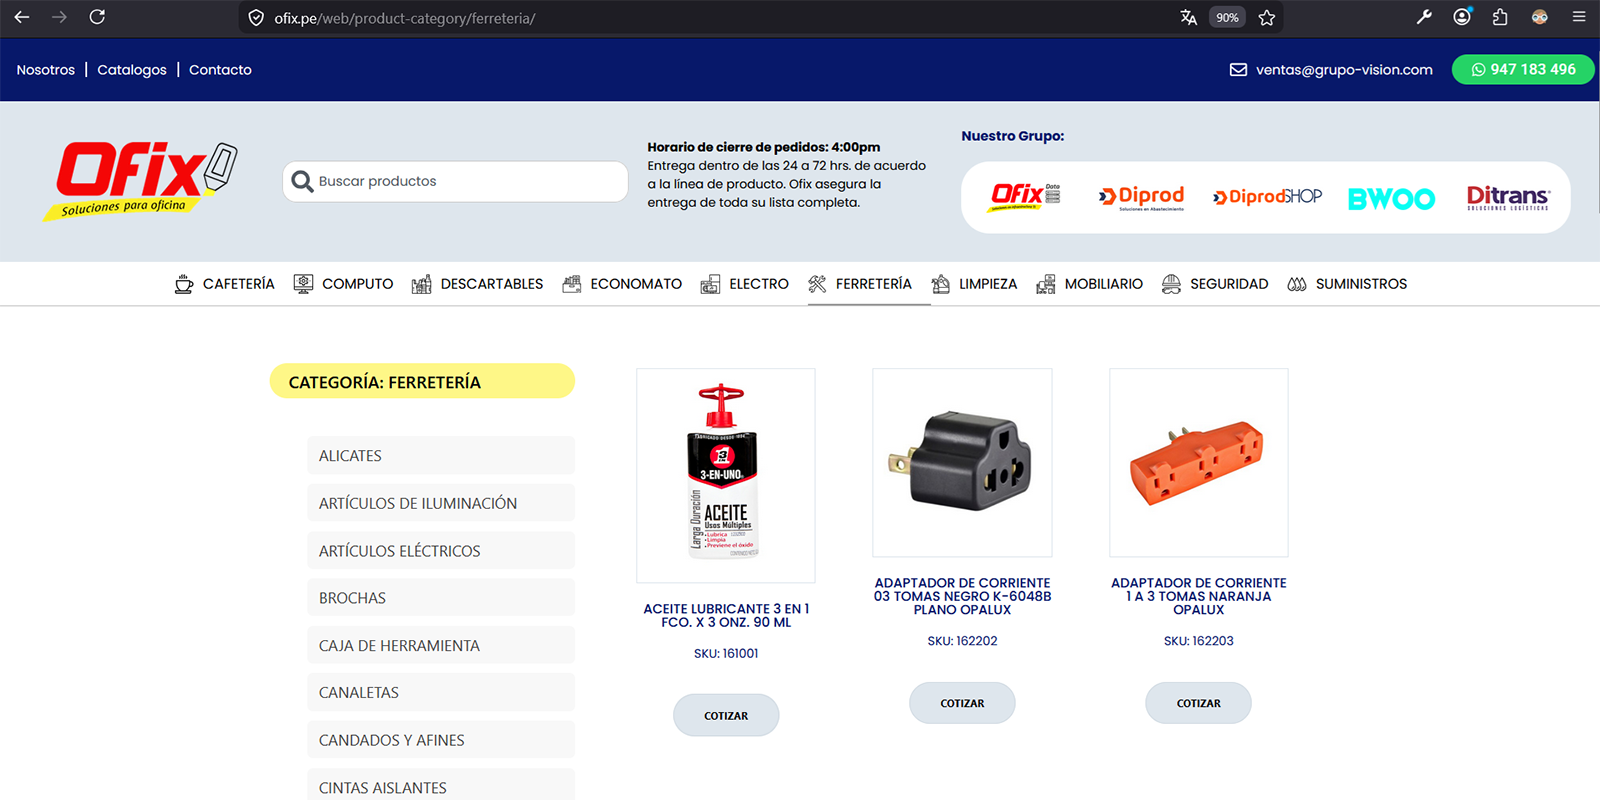Open the ARTÍCULOS DE ILUMINACIÓN subcategory
The width and height of the screenshot is (1600, 800).
(x=441, y=503)
